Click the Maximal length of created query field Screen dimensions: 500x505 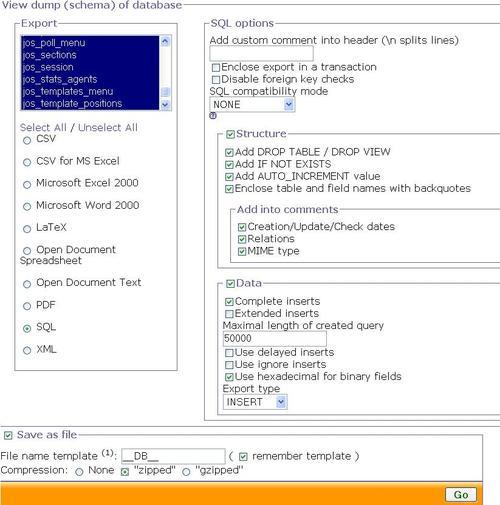pos(275,339)
